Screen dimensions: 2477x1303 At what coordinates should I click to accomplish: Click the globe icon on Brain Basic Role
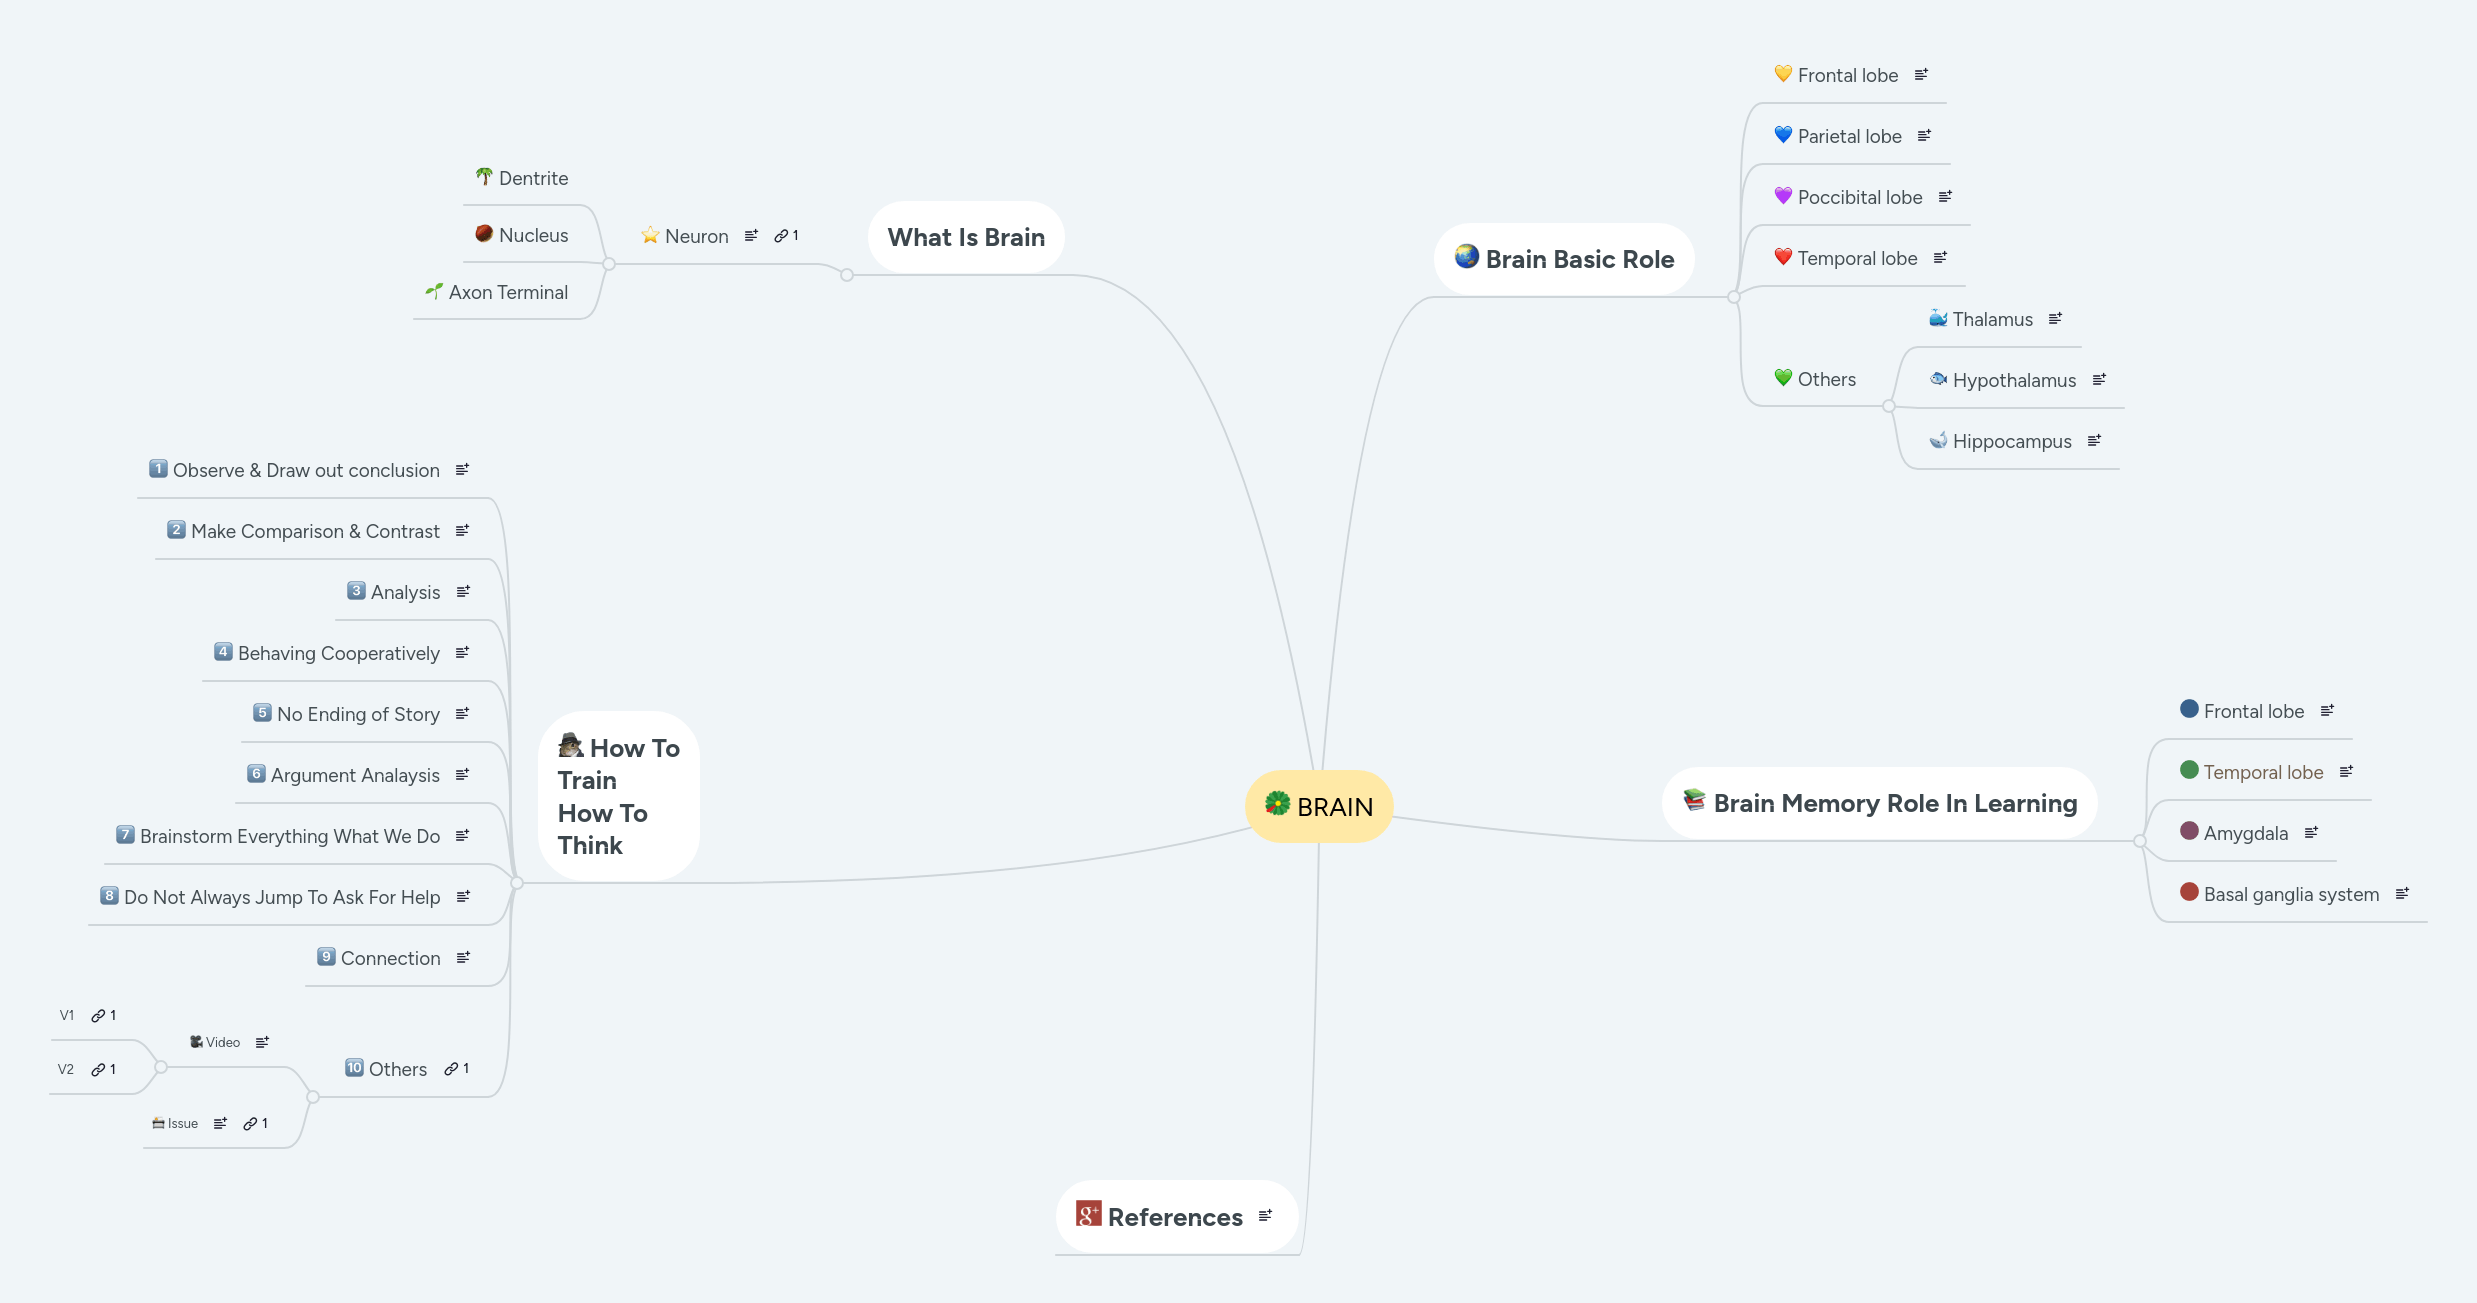(1465, 258)
